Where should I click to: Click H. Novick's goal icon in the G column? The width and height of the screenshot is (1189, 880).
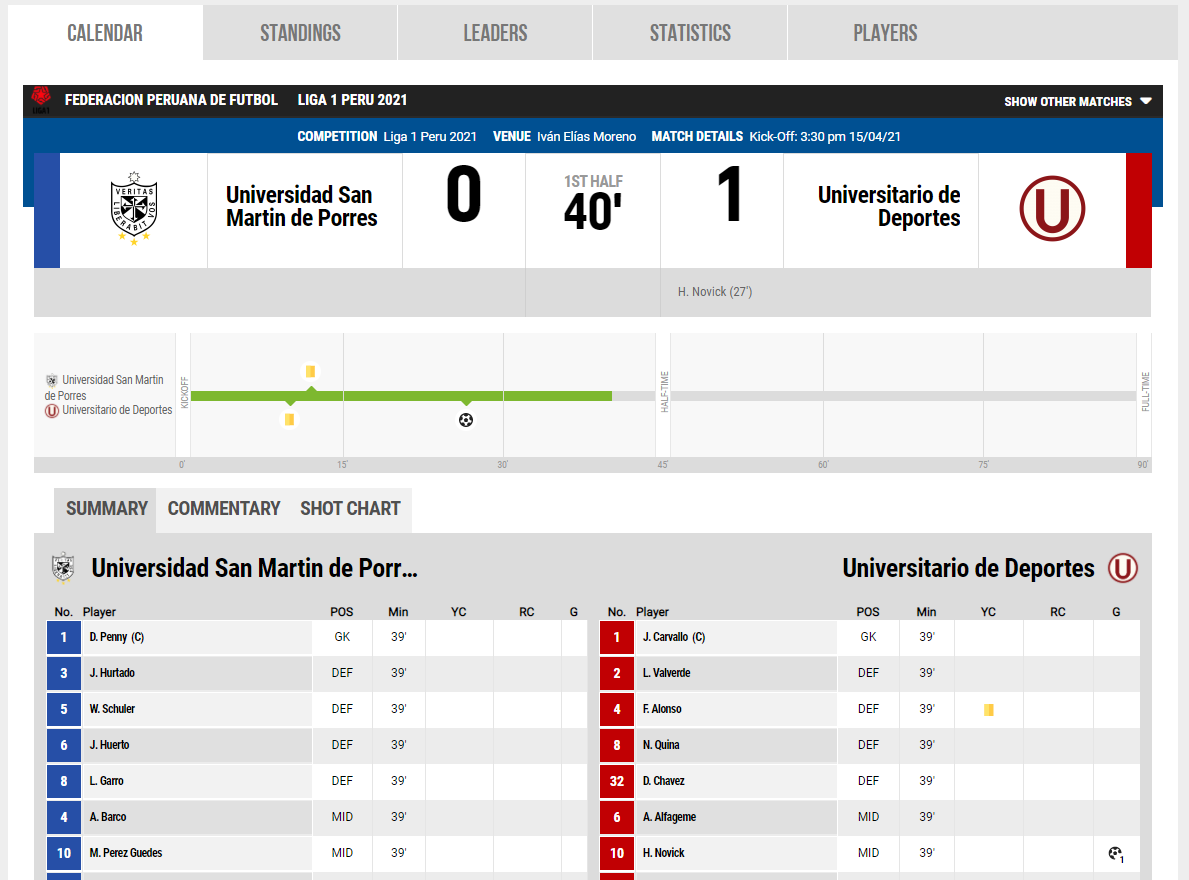click(1115, 853)
